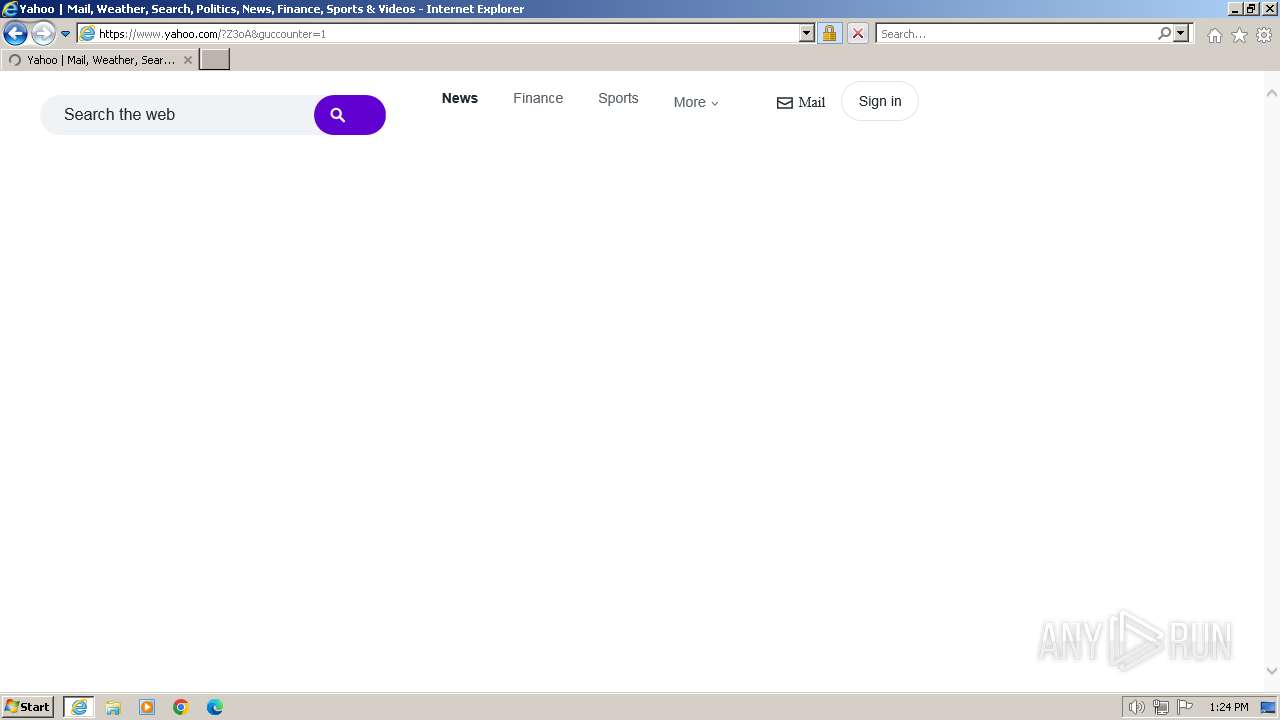This screenshot has width=1280, height=720.
Task: Click the Sign in button
Action: tap(880, 101)
